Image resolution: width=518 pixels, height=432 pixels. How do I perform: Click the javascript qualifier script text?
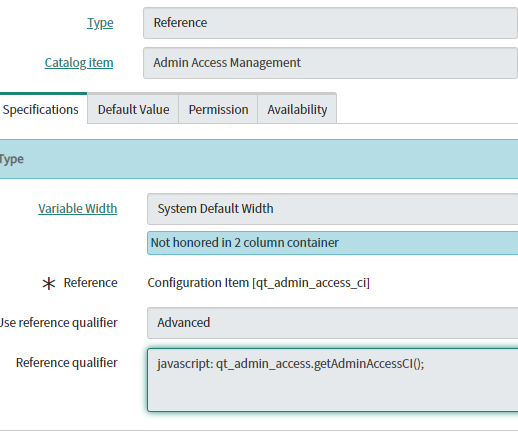[x=291, y=363]
